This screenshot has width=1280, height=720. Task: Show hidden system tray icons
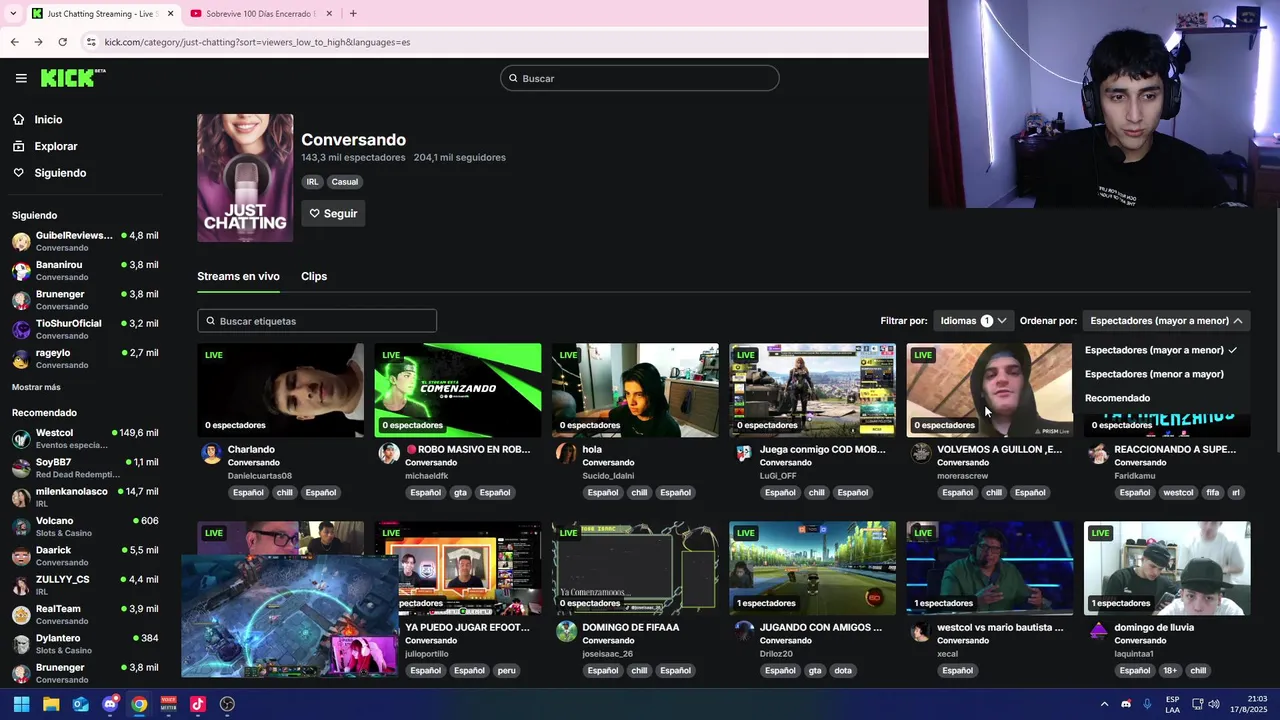click(1104, 704)
